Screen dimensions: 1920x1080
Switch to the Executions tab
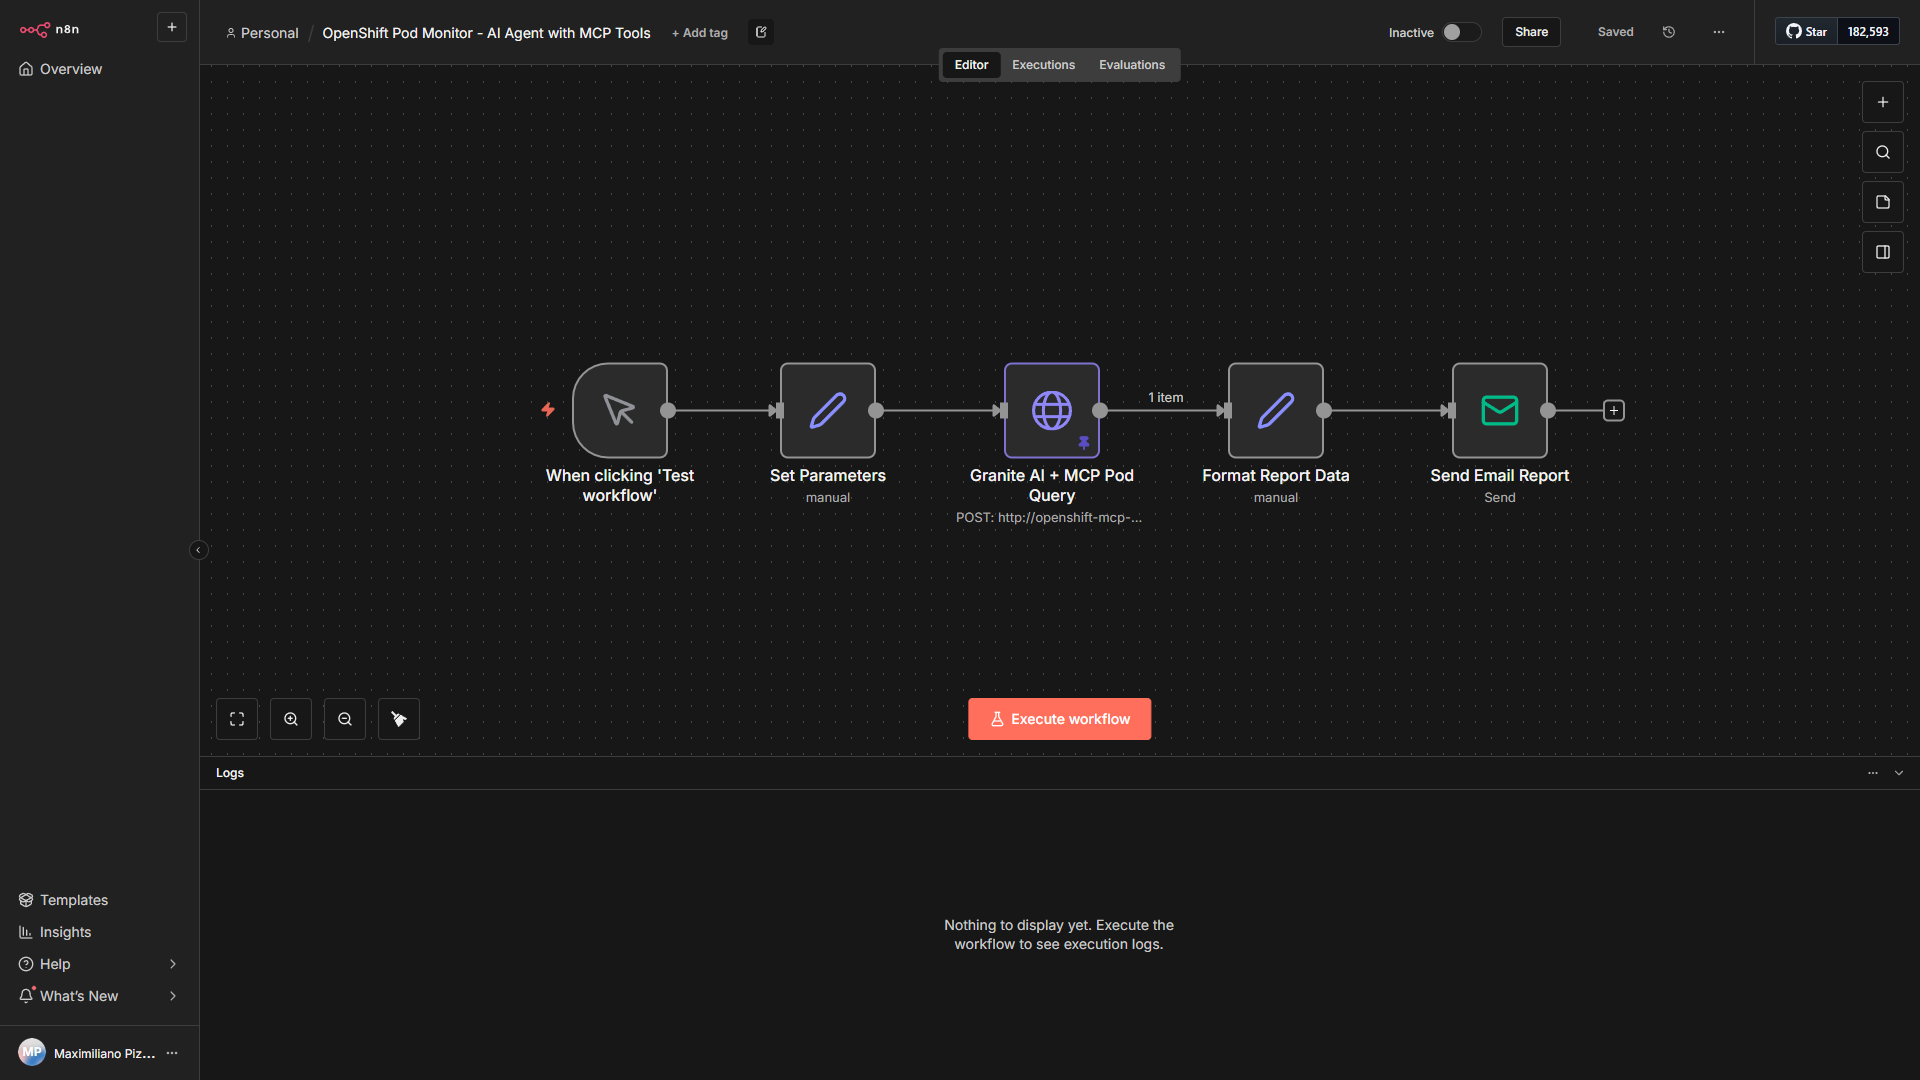tap(1043, 64)
